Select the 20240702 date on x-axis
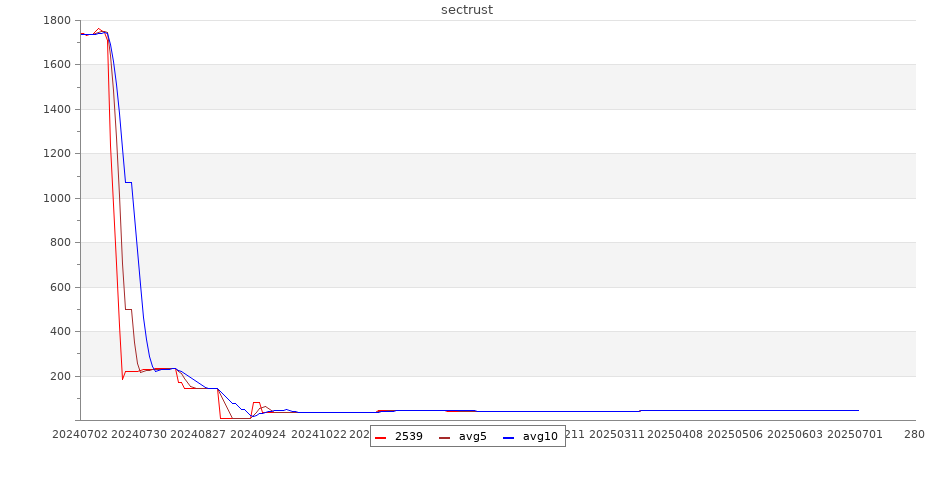This screenshot has height=500, width=935. 79,434
